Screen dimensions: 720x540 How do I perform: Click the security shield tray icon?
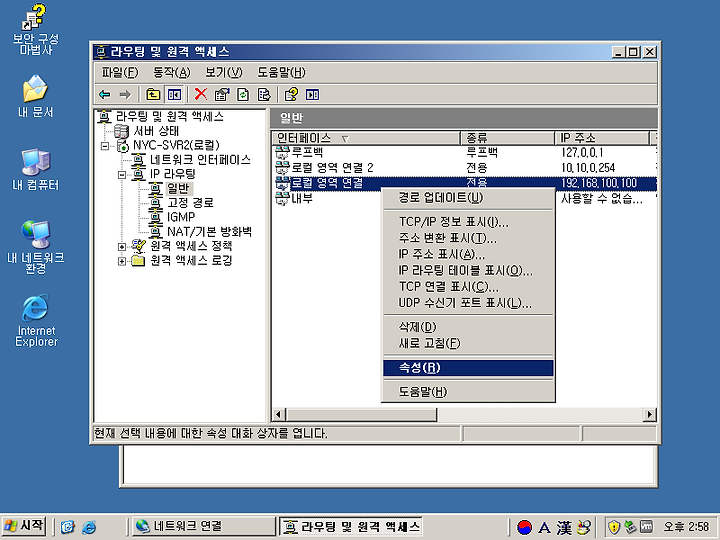pos(614,527)
